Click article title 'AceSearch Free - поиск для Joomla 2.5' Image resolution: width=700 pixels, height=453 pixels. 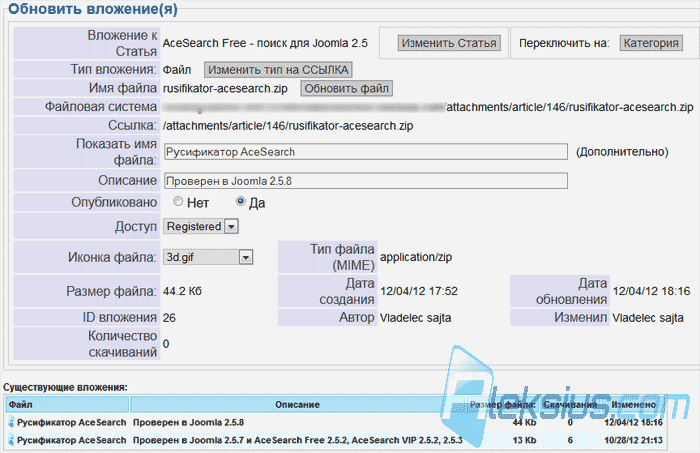[265, 43]
